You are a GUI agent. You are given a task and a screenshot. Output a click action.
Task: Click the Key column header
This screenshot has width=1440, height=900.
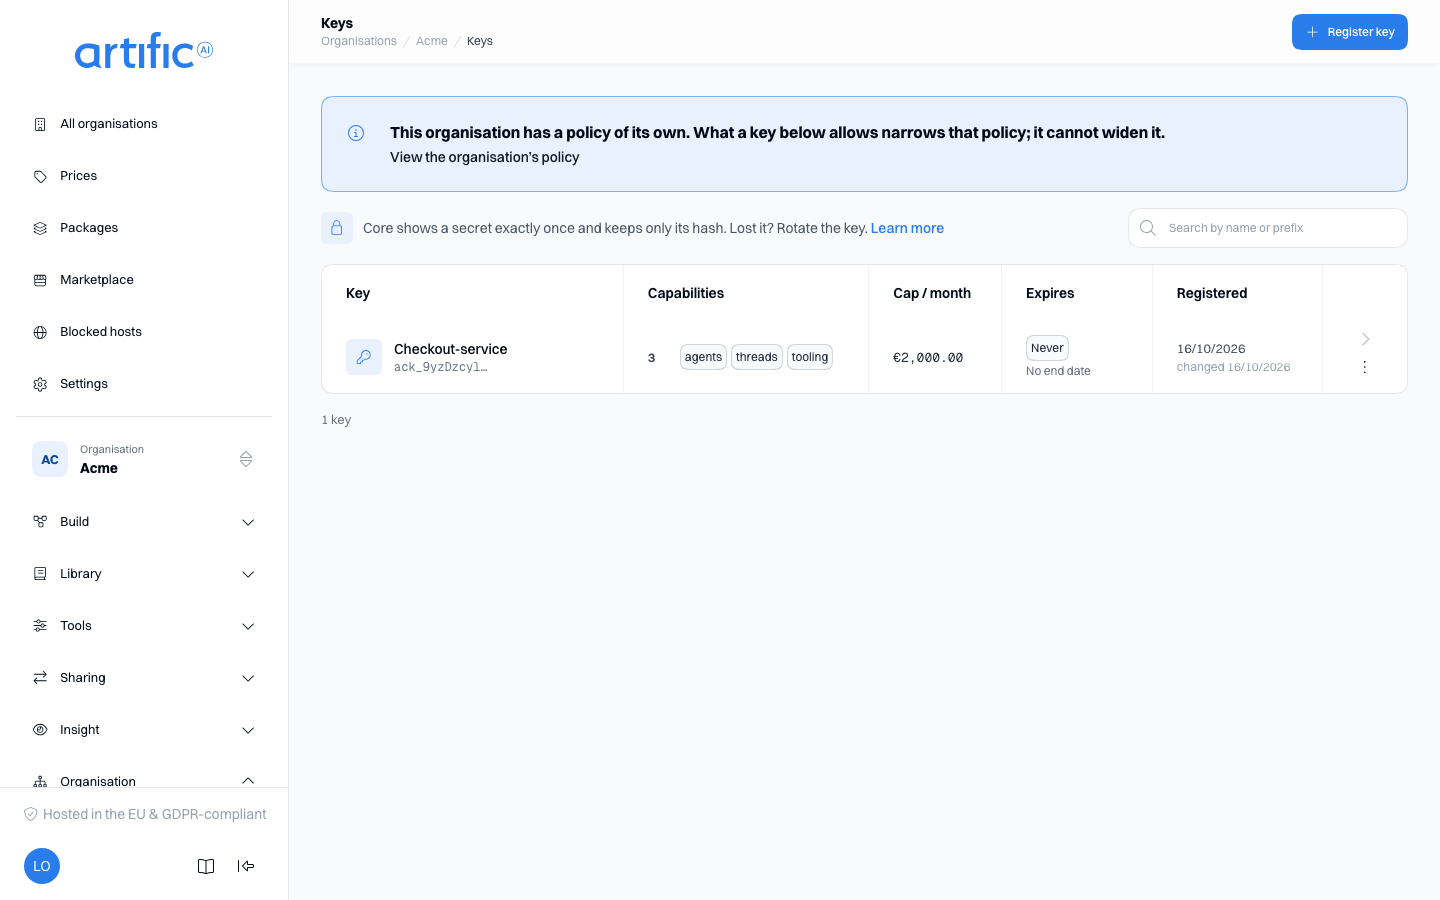coord(358,293)
